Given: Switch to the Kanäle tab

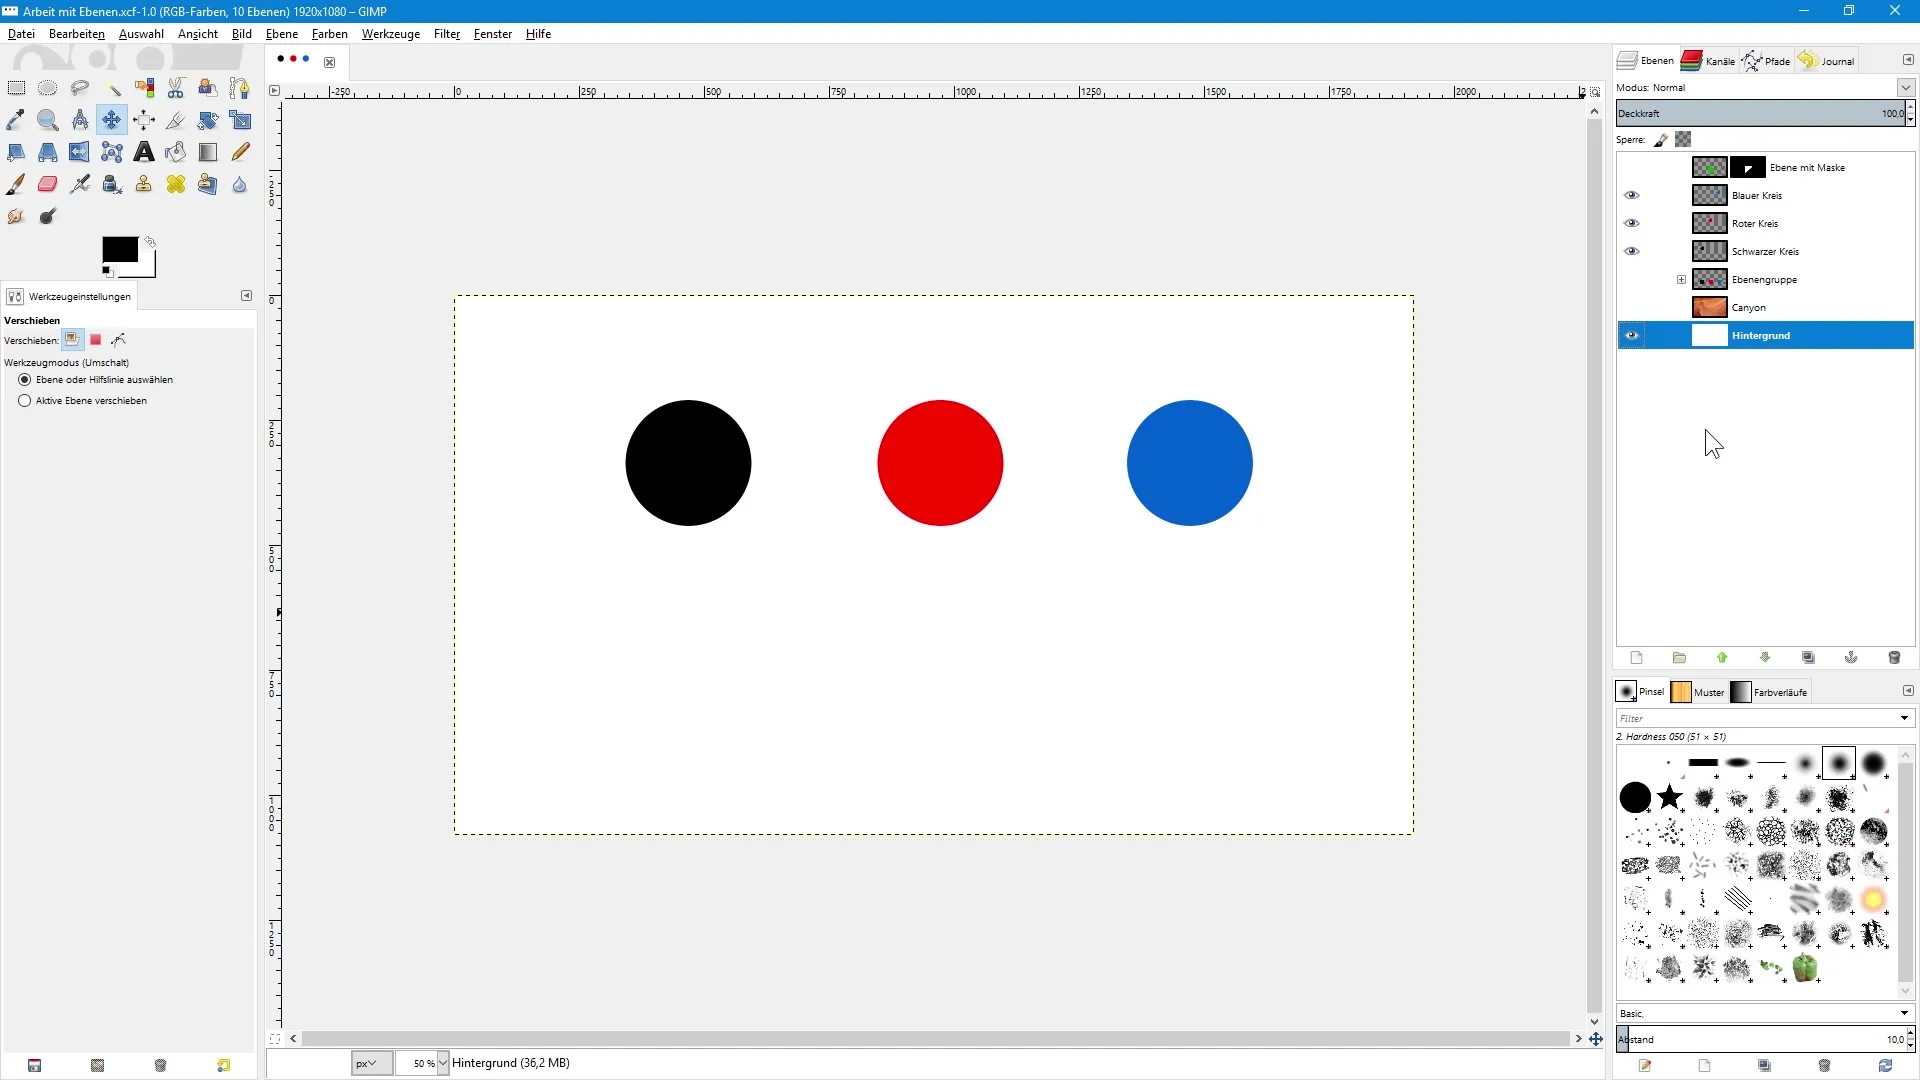Looking at the screenshot, I should [x=1708, y=61].
